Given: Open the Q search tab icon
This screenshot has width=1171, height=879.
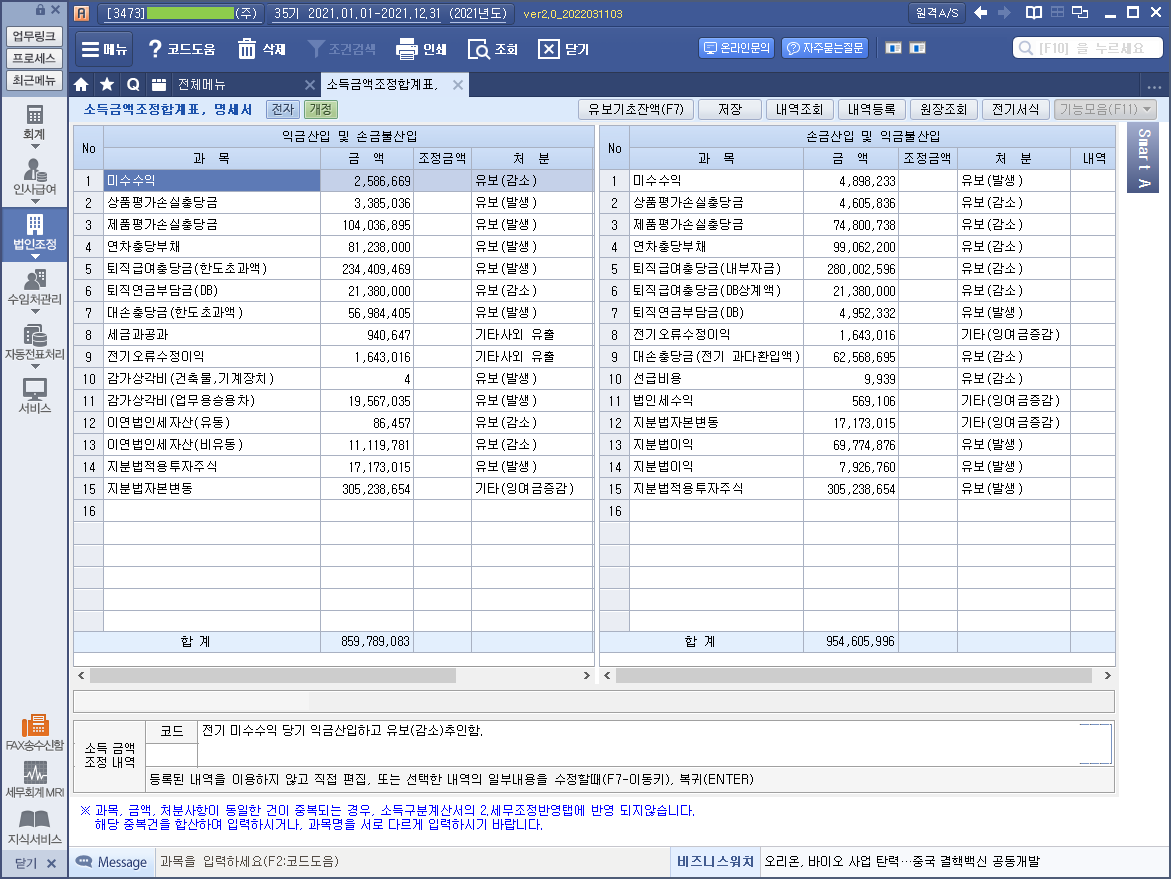Looking at the screenshot, I should click(x=133, y=84).
